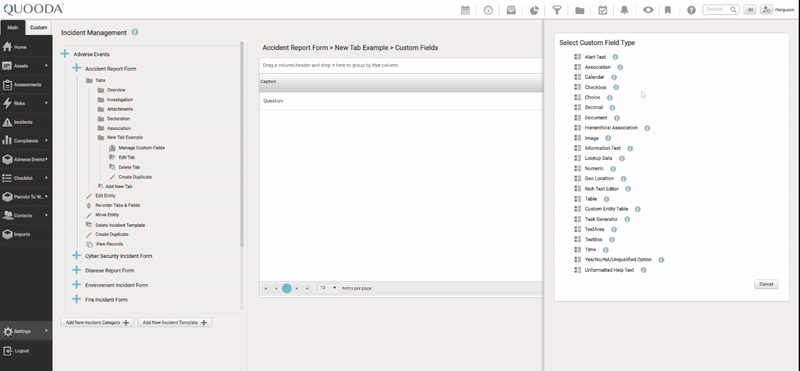Click Add New Incident Template button

tap(174, 323)
